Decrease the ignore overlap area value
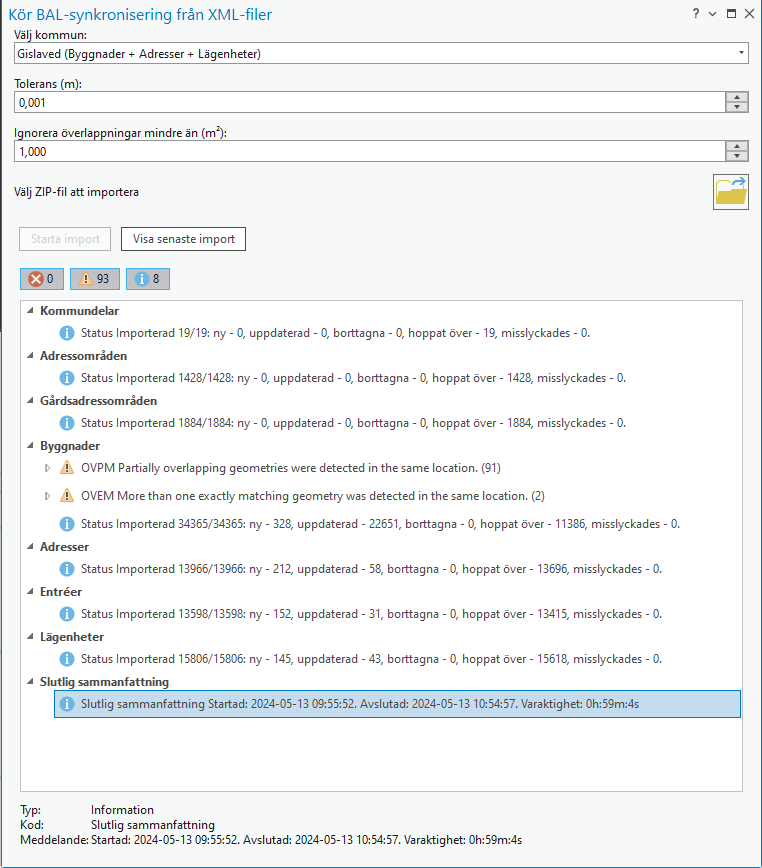The image size is (762, 868). 737,156
